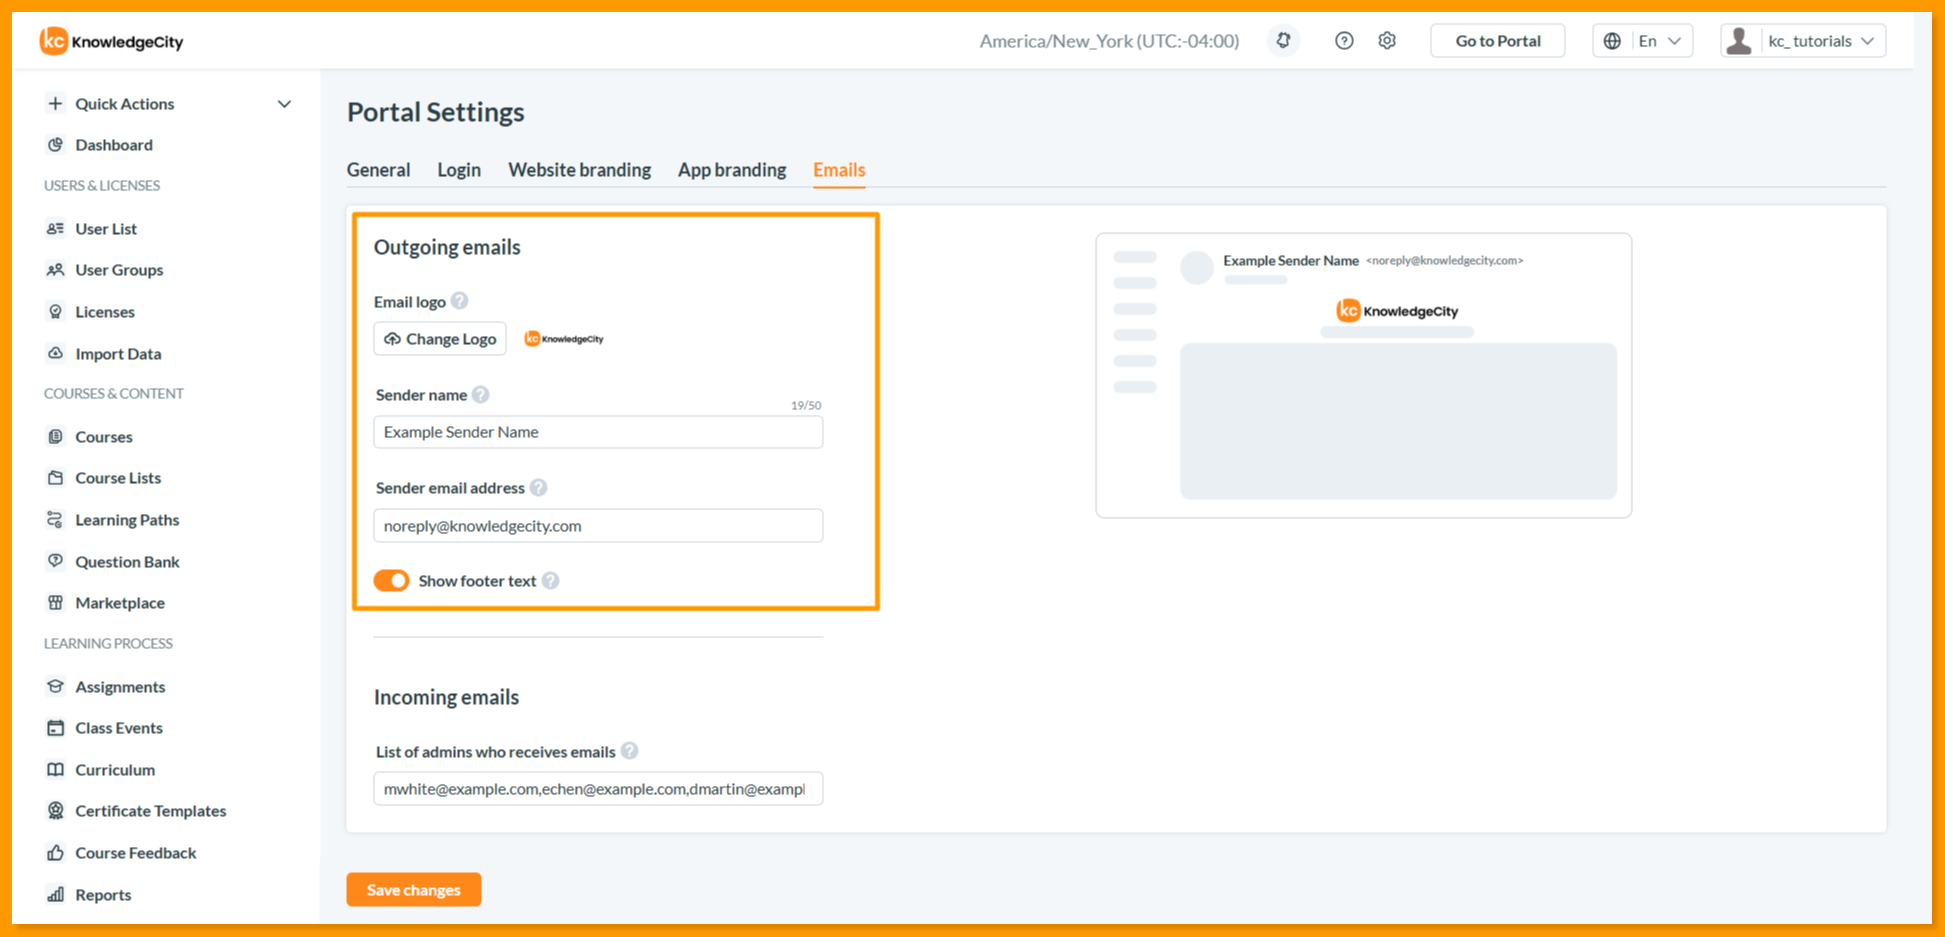
Task: Click into the Sender name field
Action: click(x=598, y=432)
